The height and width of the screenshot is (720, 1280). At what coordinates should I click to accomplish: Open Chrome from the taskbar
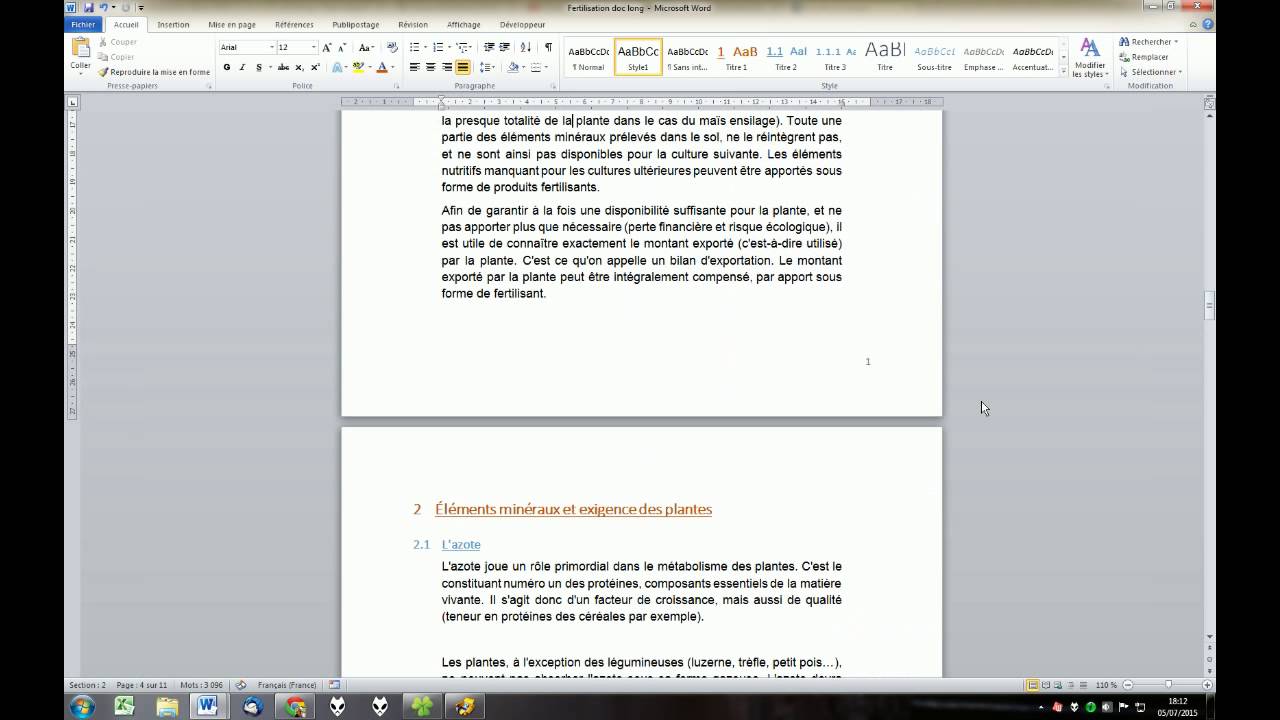point(296,706)
